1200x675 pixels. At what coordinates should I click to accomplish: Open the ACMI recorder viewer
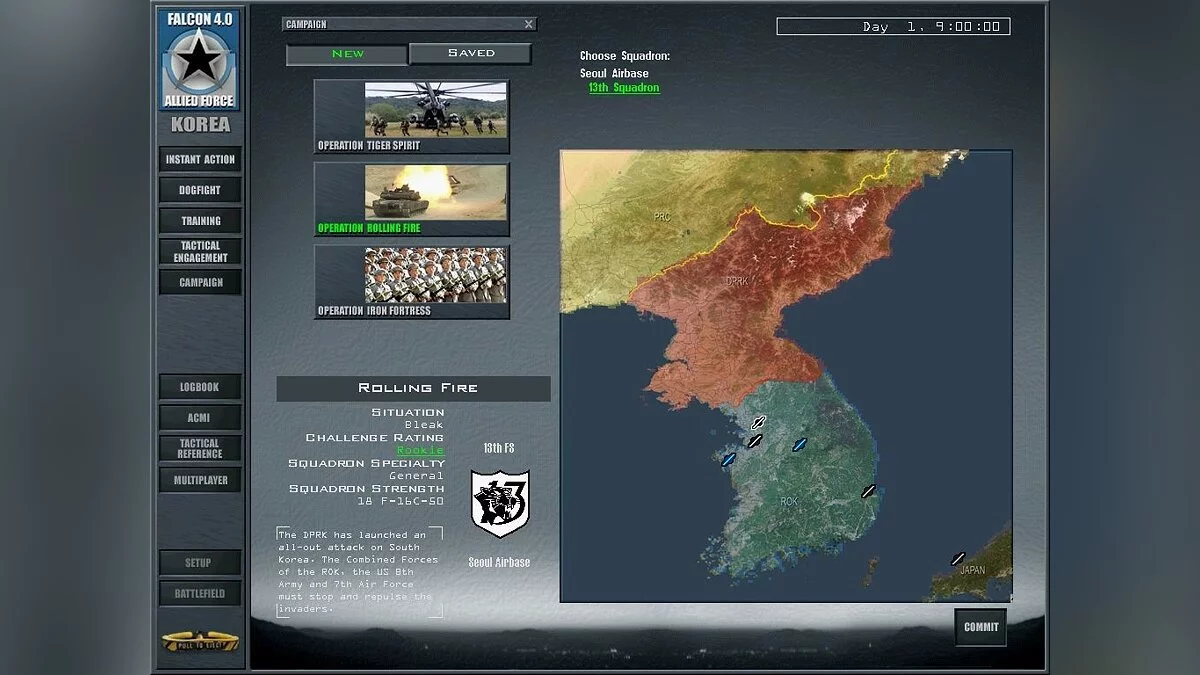[200, 418]
